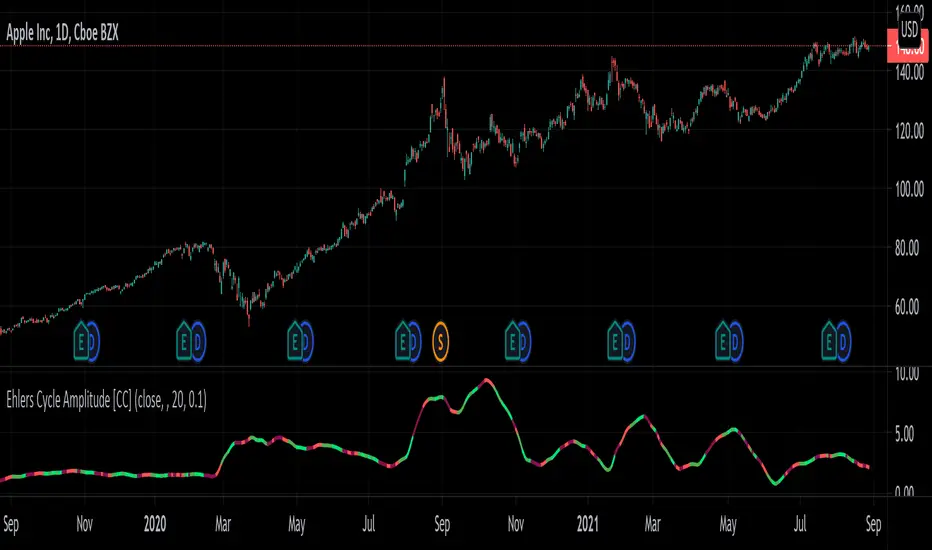The width and height of the screenshot is (932, 550).
Task: Open the dividend marker after July 2021
Action: point(843,341)
